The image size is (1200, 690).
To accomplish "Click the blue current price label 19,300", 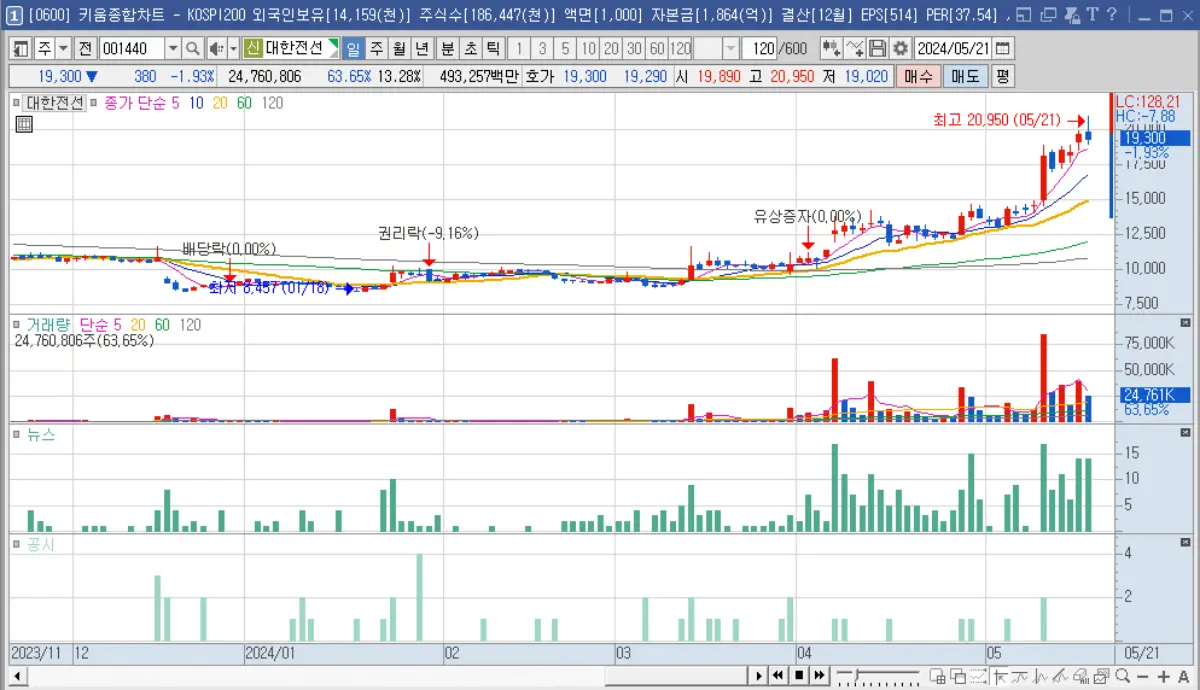I will pyautogui.click(x=1155, y=138).
